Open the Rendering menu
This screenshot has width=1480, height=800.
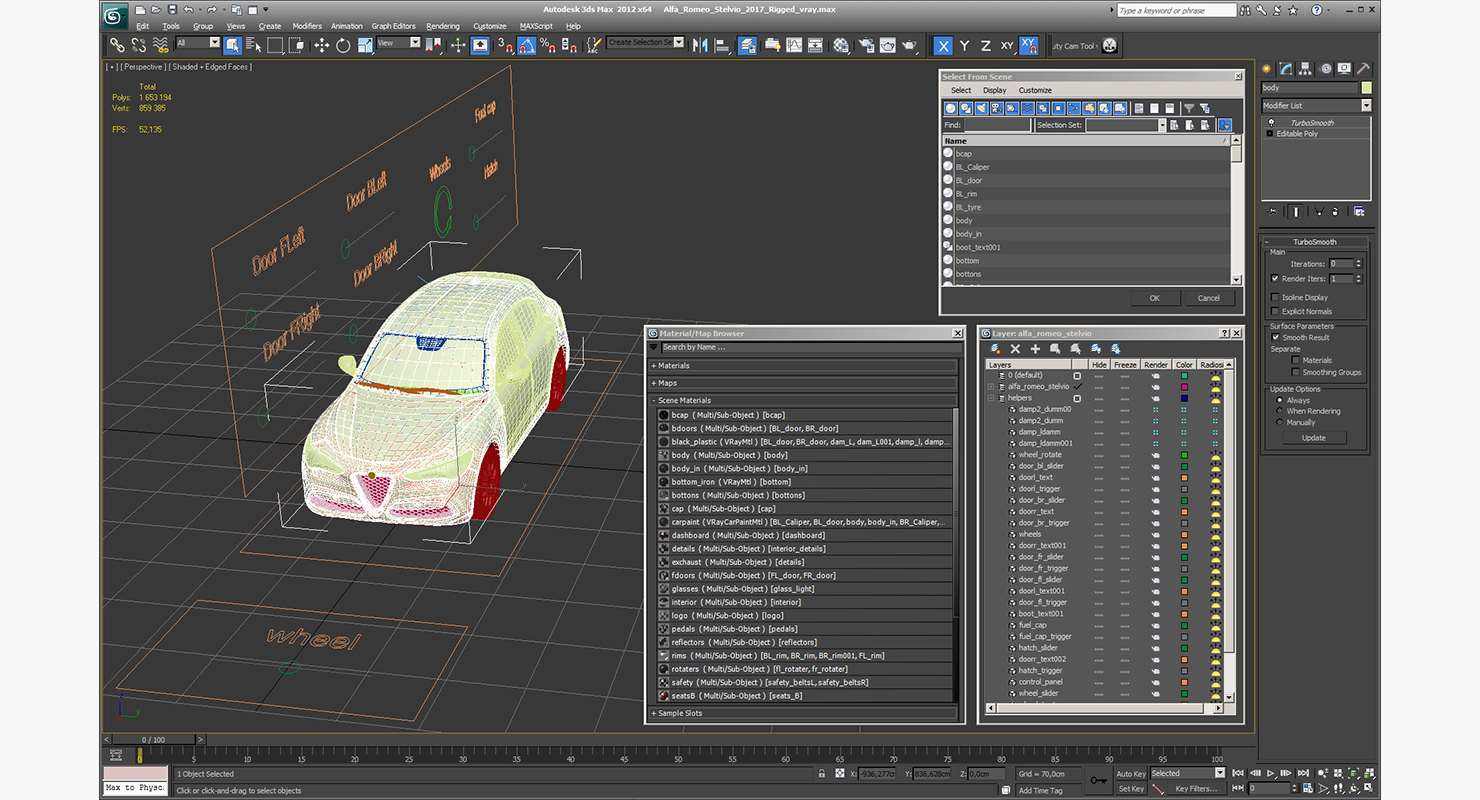coord(443,26)
